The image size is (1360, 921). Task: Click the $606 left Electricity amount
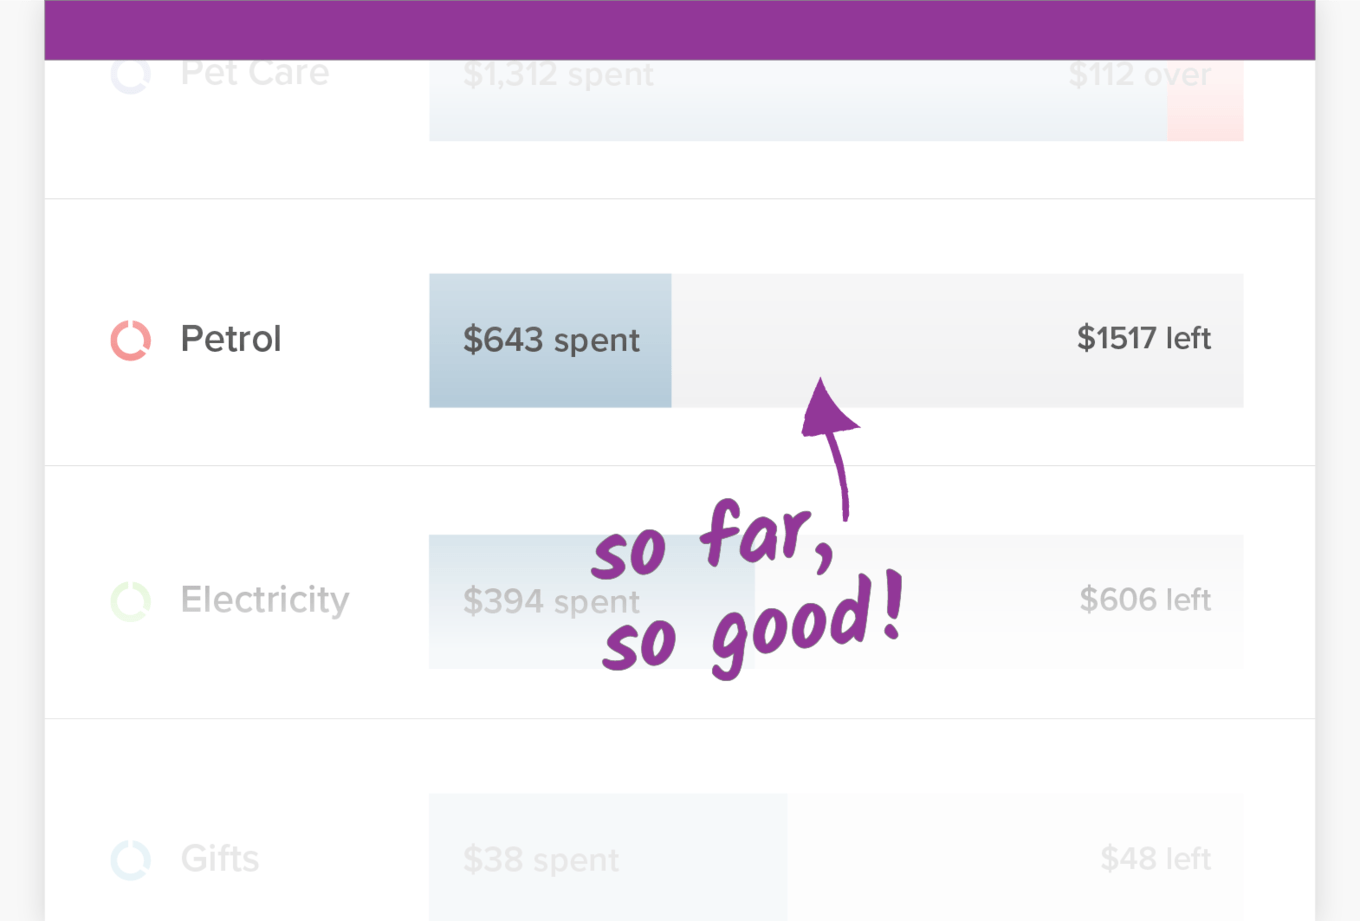coord(1145,600)
